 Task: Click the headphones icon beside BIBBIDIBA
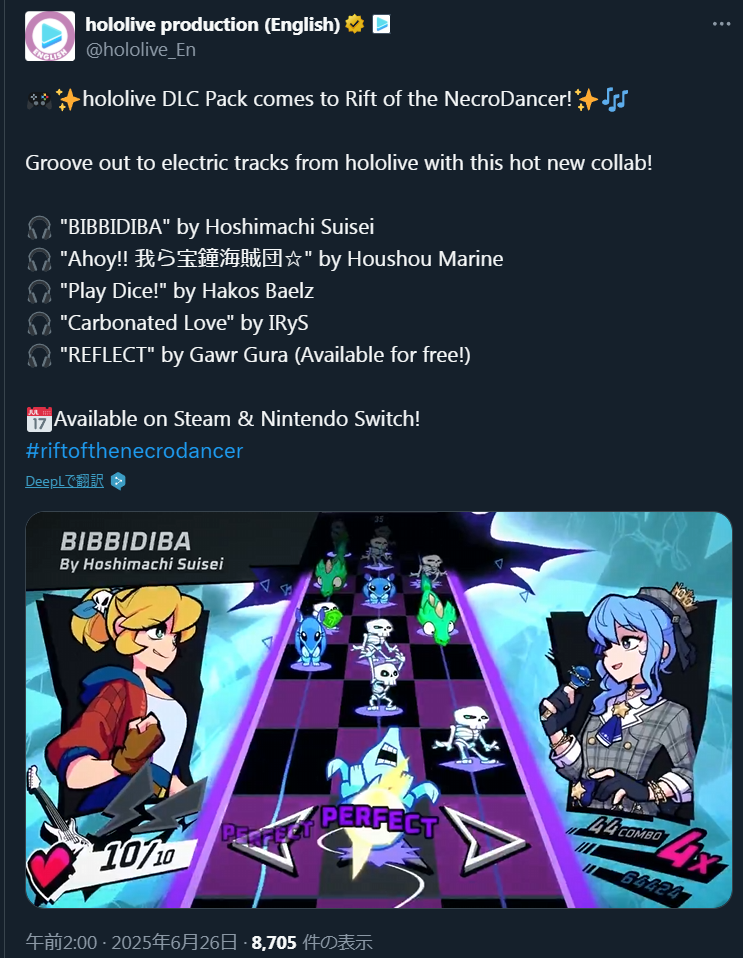point(40,227)
